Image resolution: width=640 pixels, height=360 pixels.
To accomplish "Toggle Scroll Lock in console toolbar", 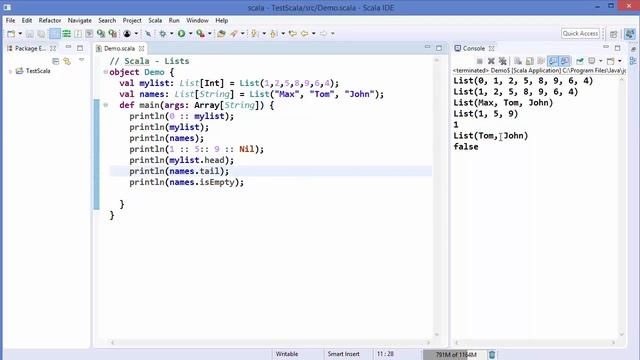I will coord(529,61).
